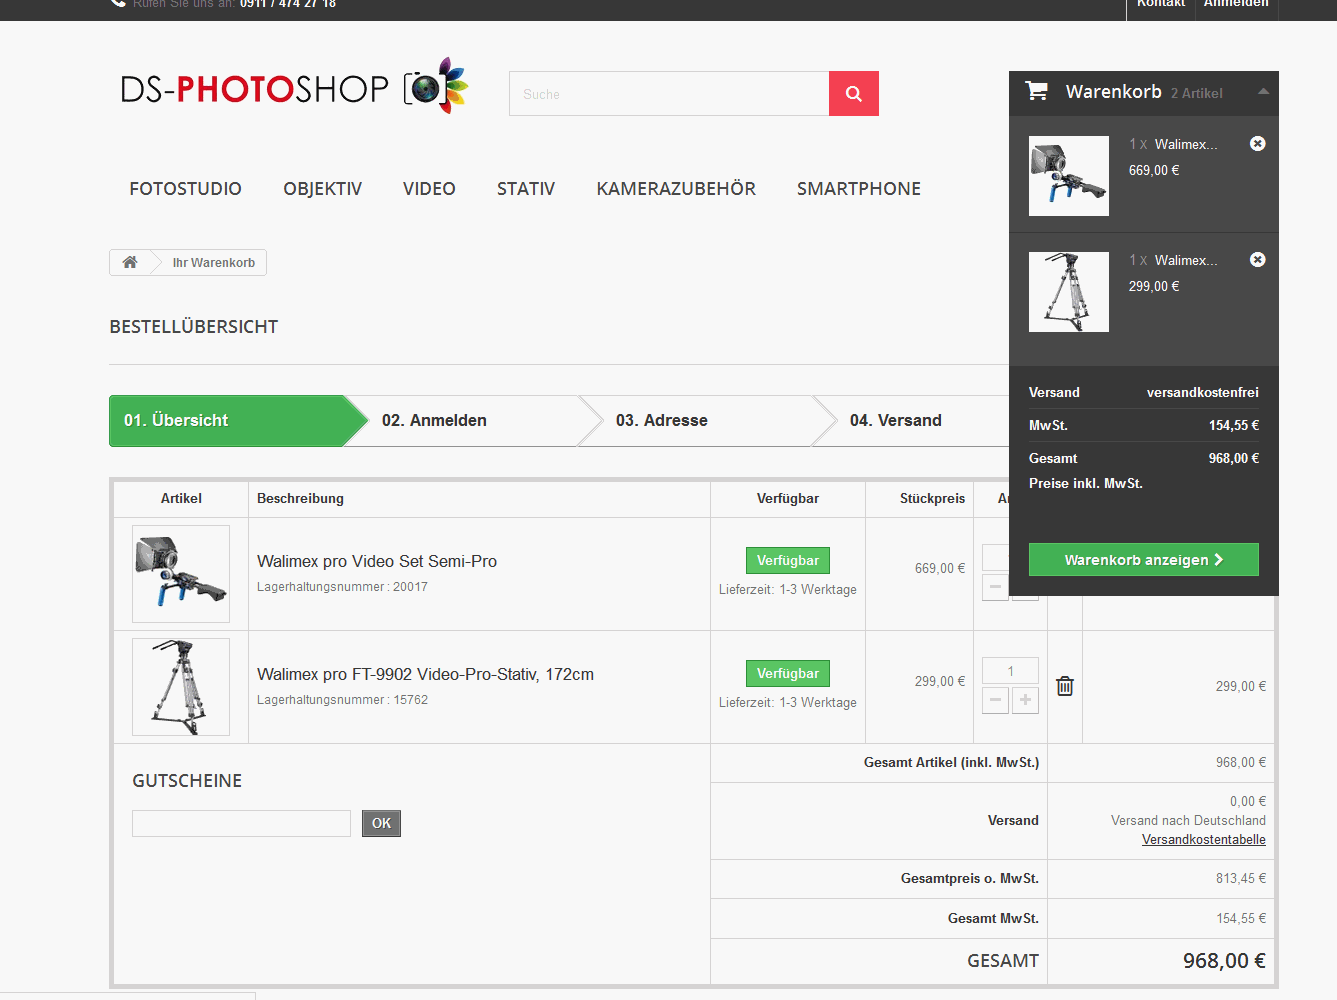The width and height of the screenshot is (1337, 1000).
Task: Click the Versand nach Deutschland text
Action: pos(1188,821)
